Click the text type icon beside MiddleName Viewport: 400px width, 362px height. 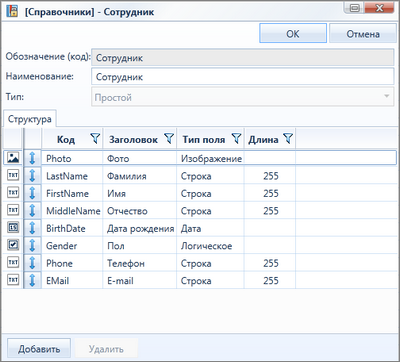13,210
